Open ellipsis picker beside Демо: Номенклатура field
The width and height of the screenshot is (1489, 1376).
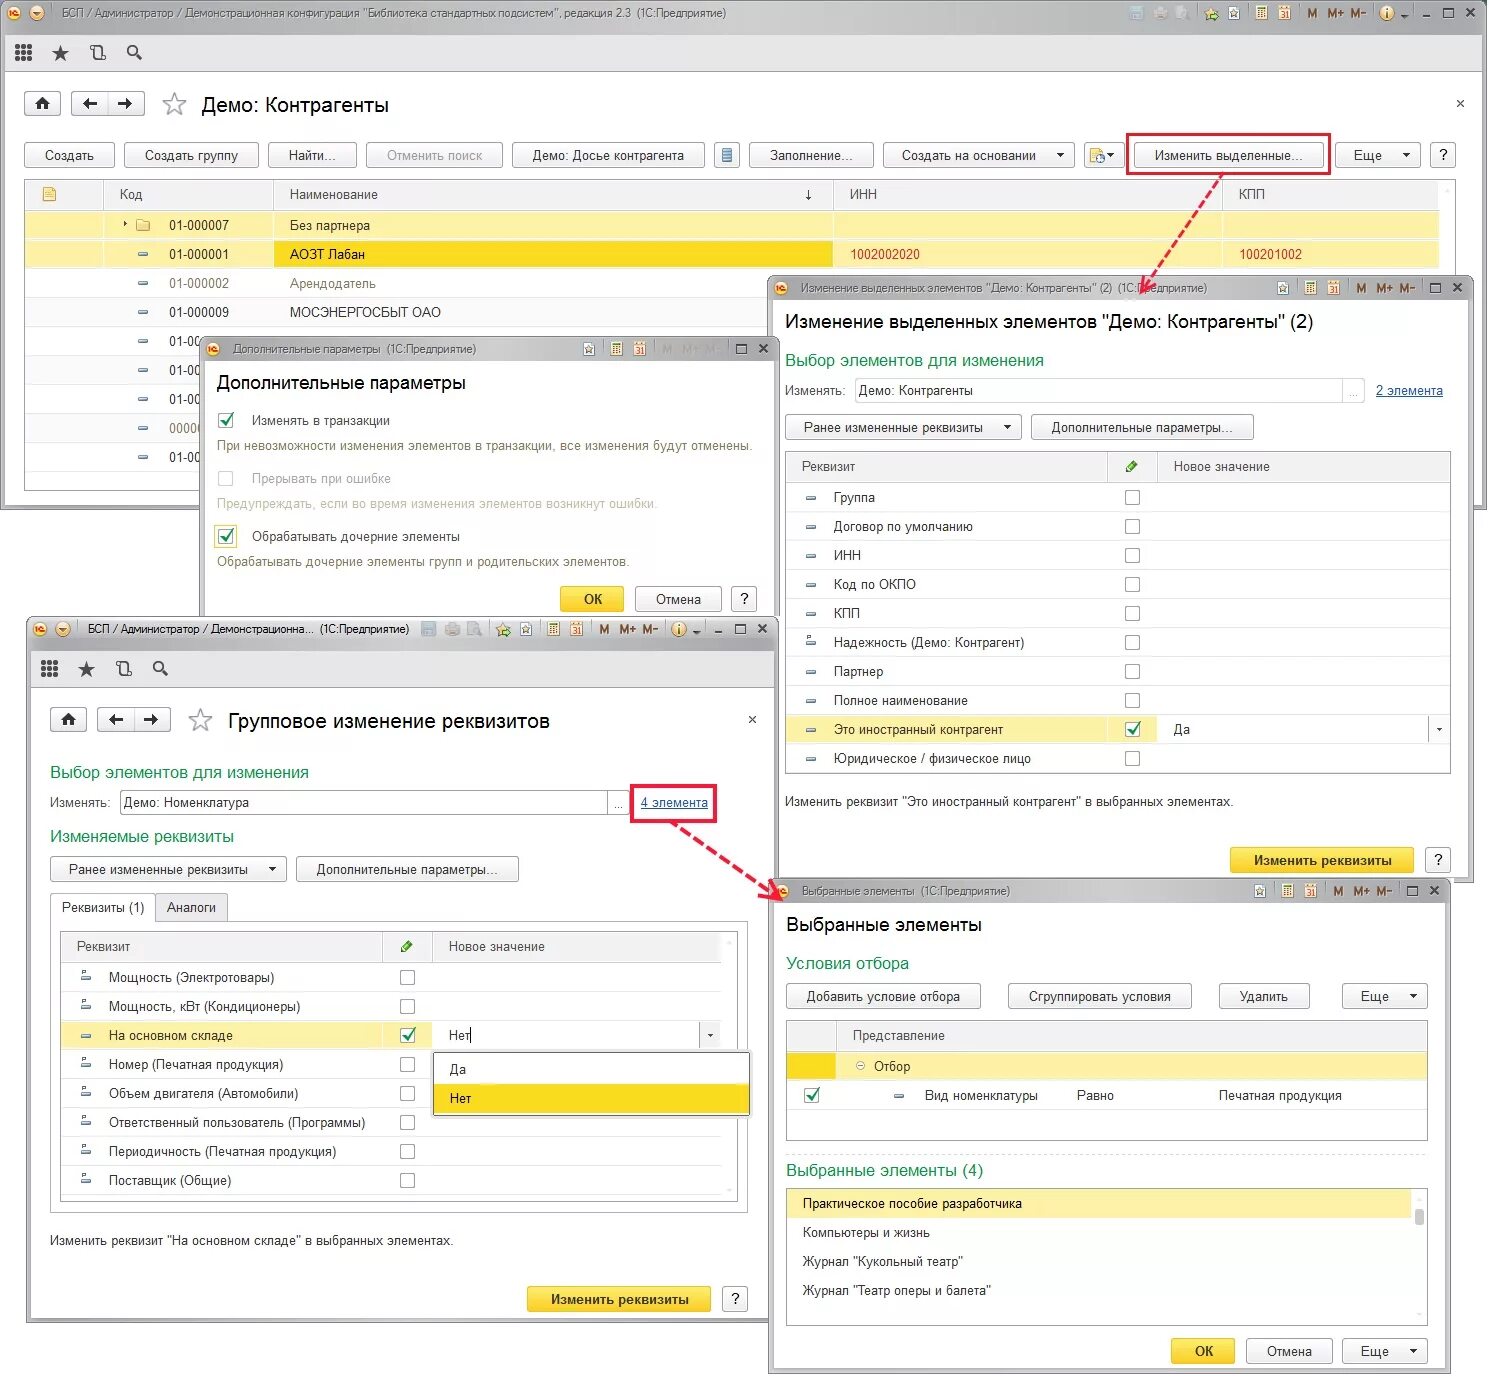coord(619,803)
